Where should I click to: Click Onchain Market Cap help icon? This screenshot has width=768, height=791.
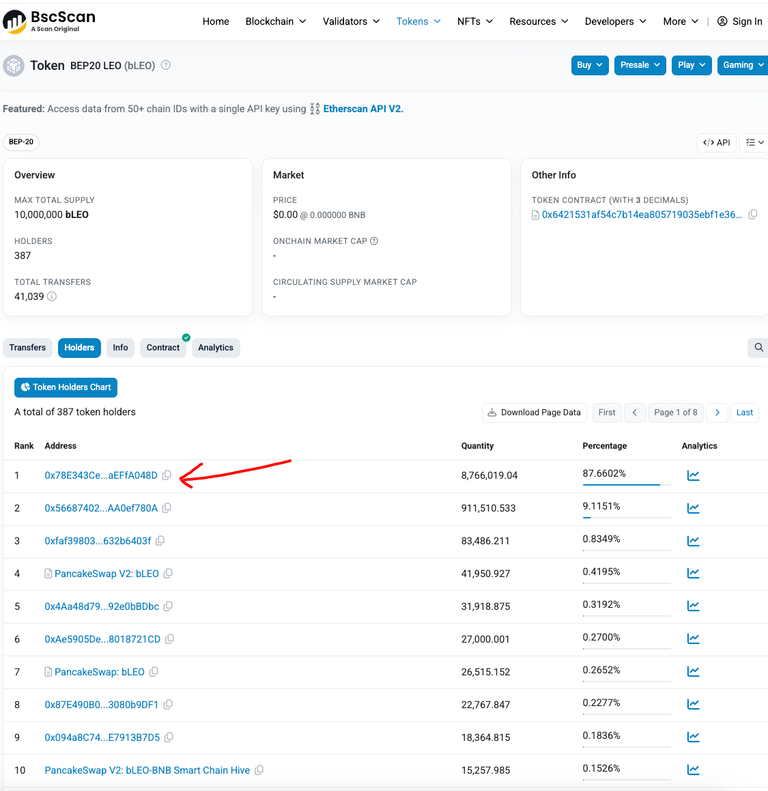[374, 241]
